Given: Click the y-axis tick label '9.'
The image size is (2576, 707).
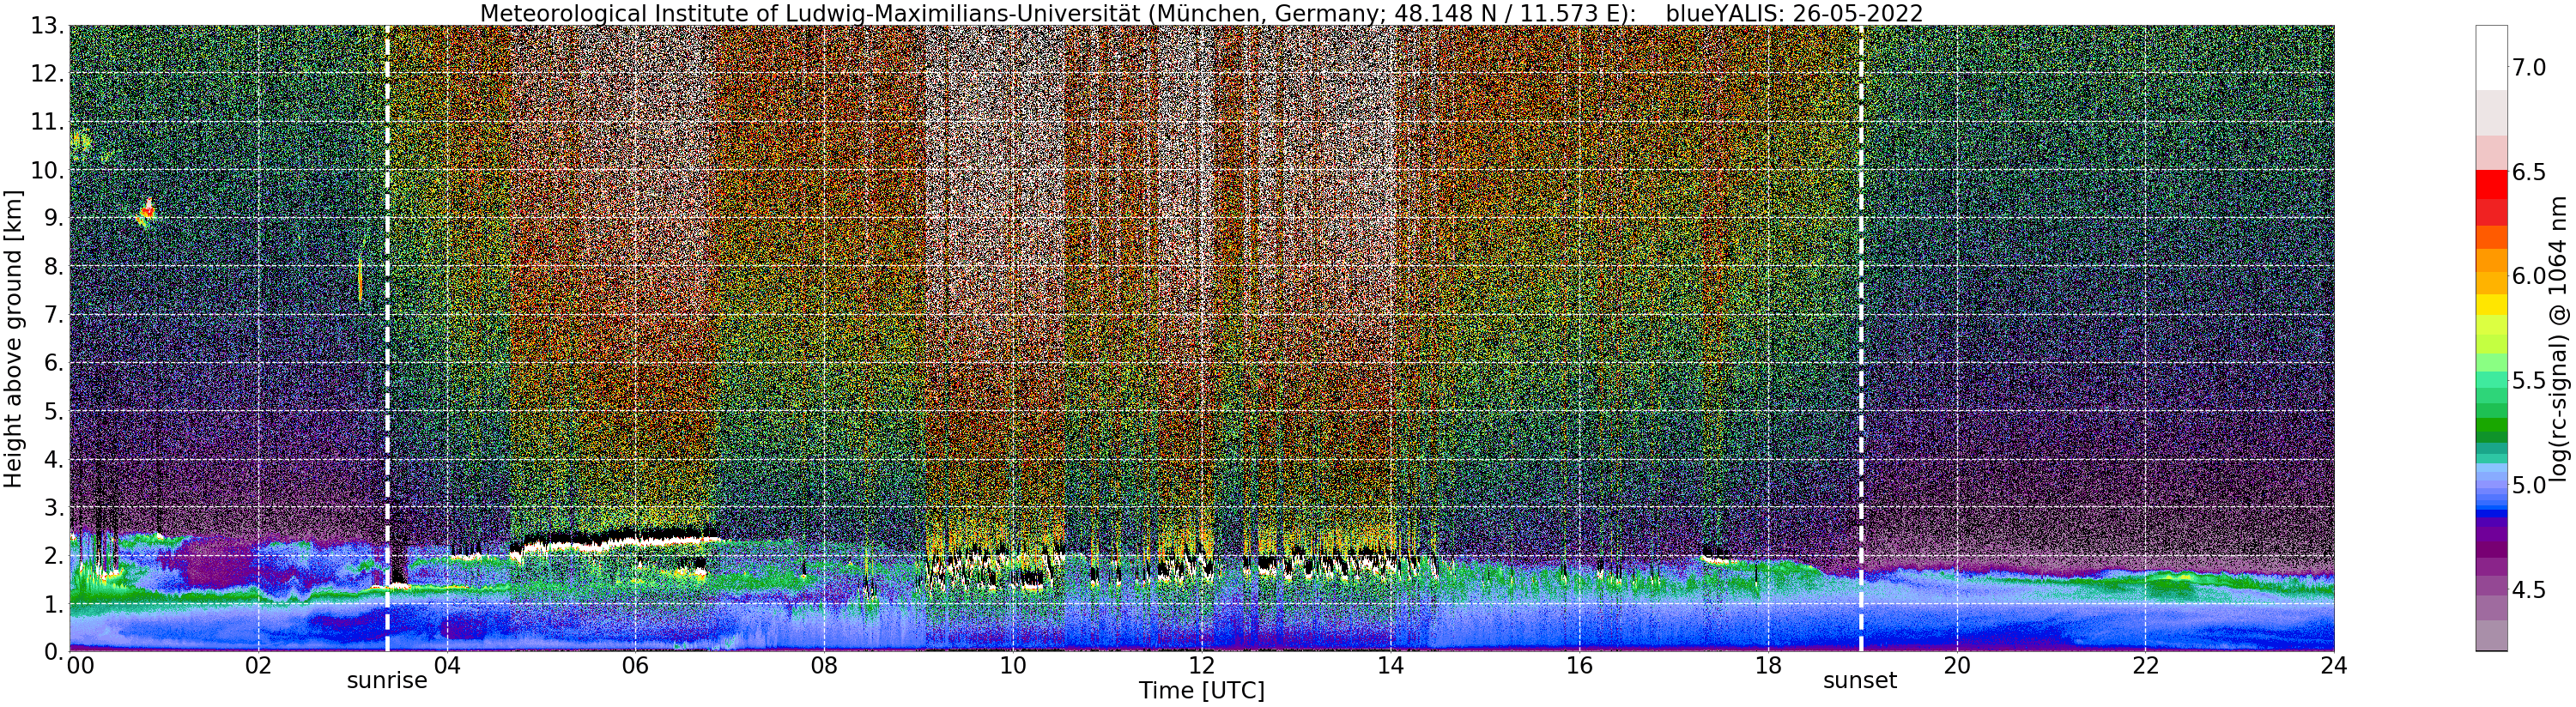Looking at the screenshot, I should pyautogui.click(x=53, y=218).
